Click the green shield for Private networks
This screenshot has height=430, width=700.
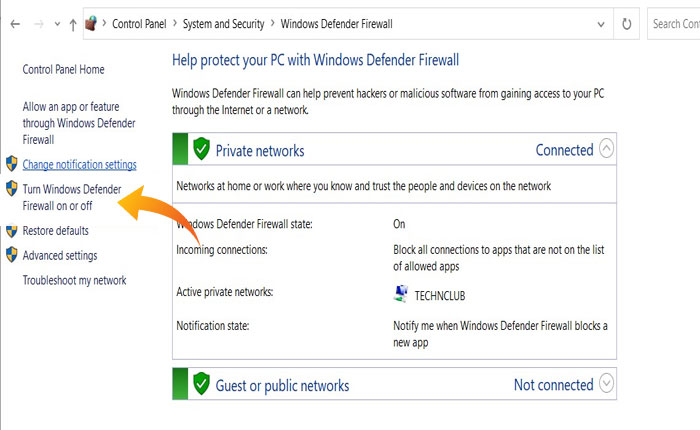(x=201, y=150)
